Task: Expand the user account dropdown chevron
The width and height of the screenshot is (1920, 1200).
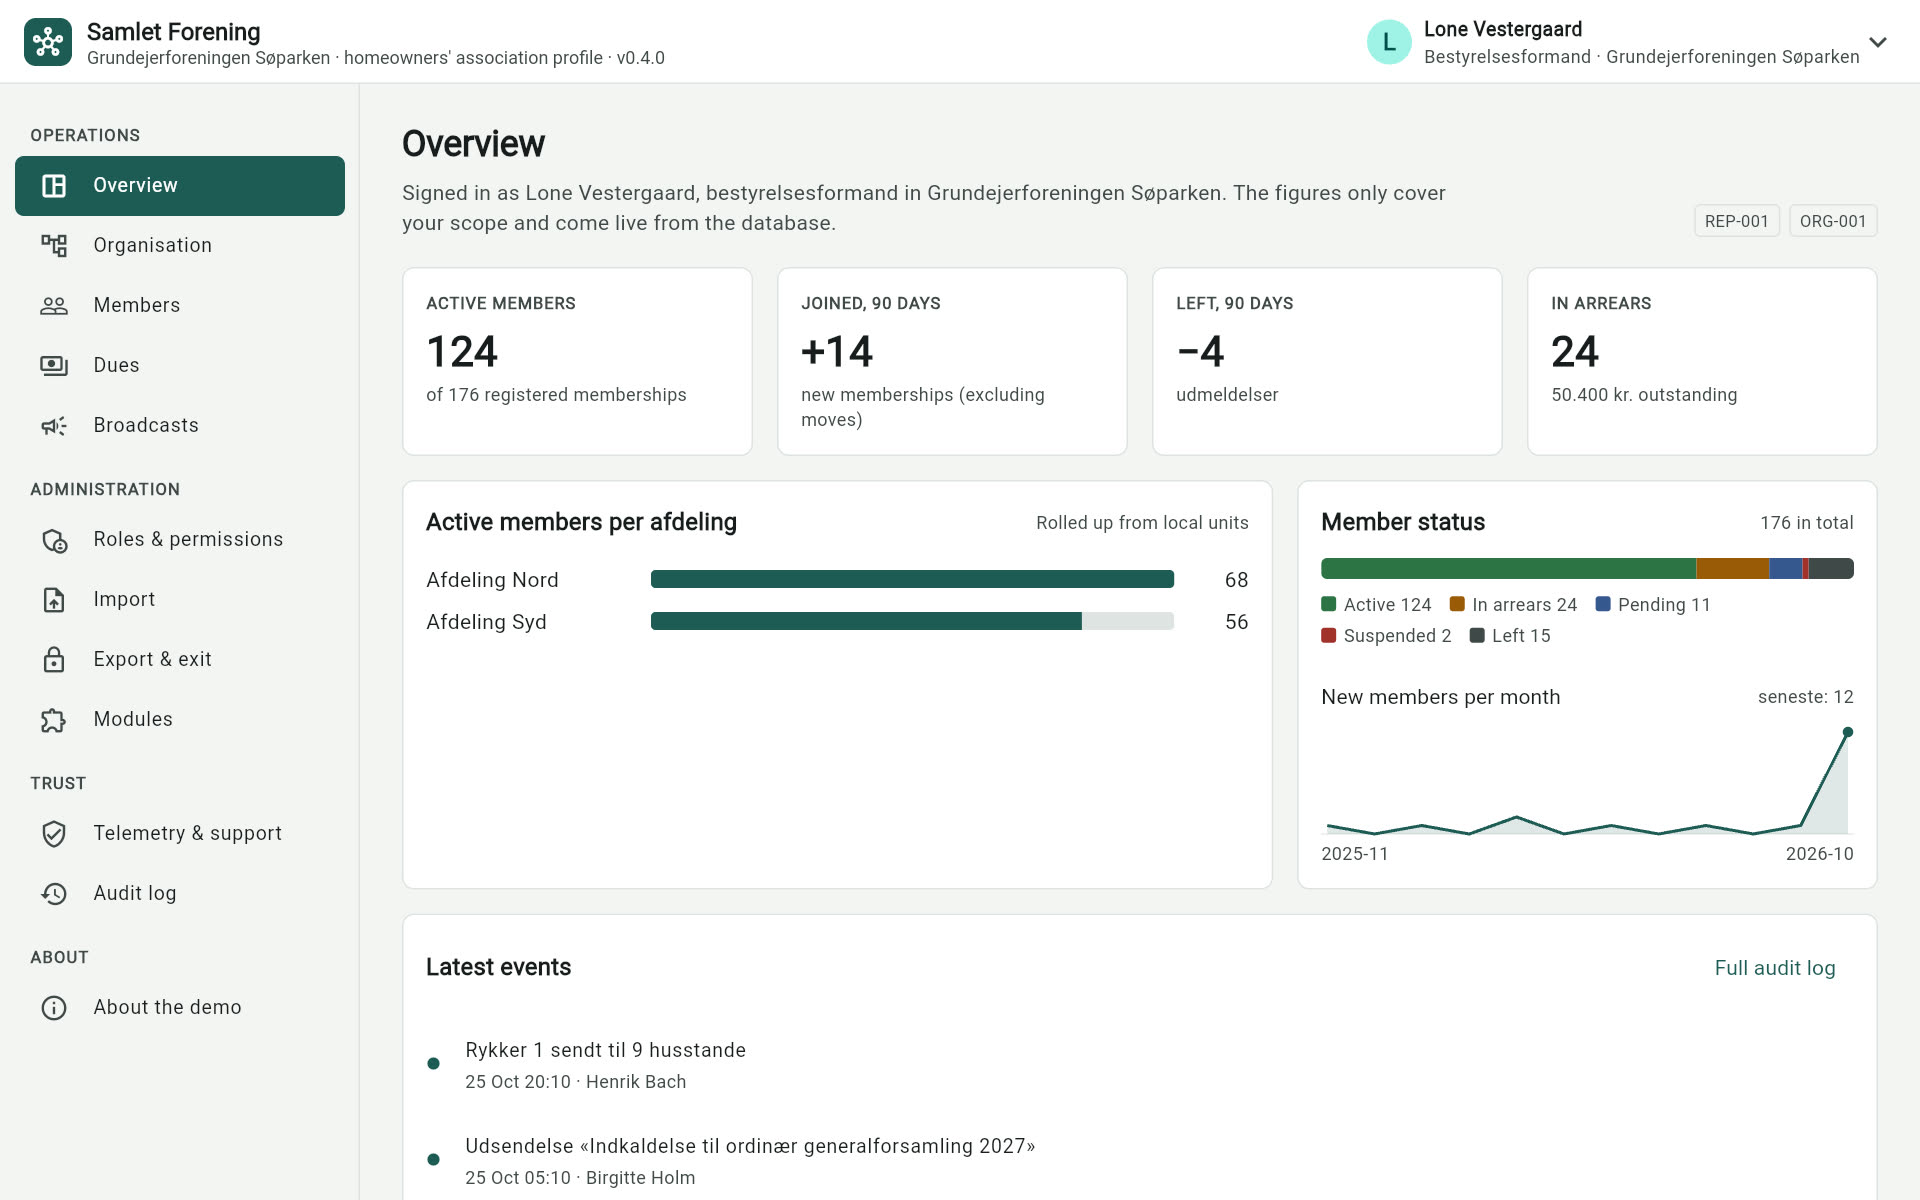Action: point(1878,42)
